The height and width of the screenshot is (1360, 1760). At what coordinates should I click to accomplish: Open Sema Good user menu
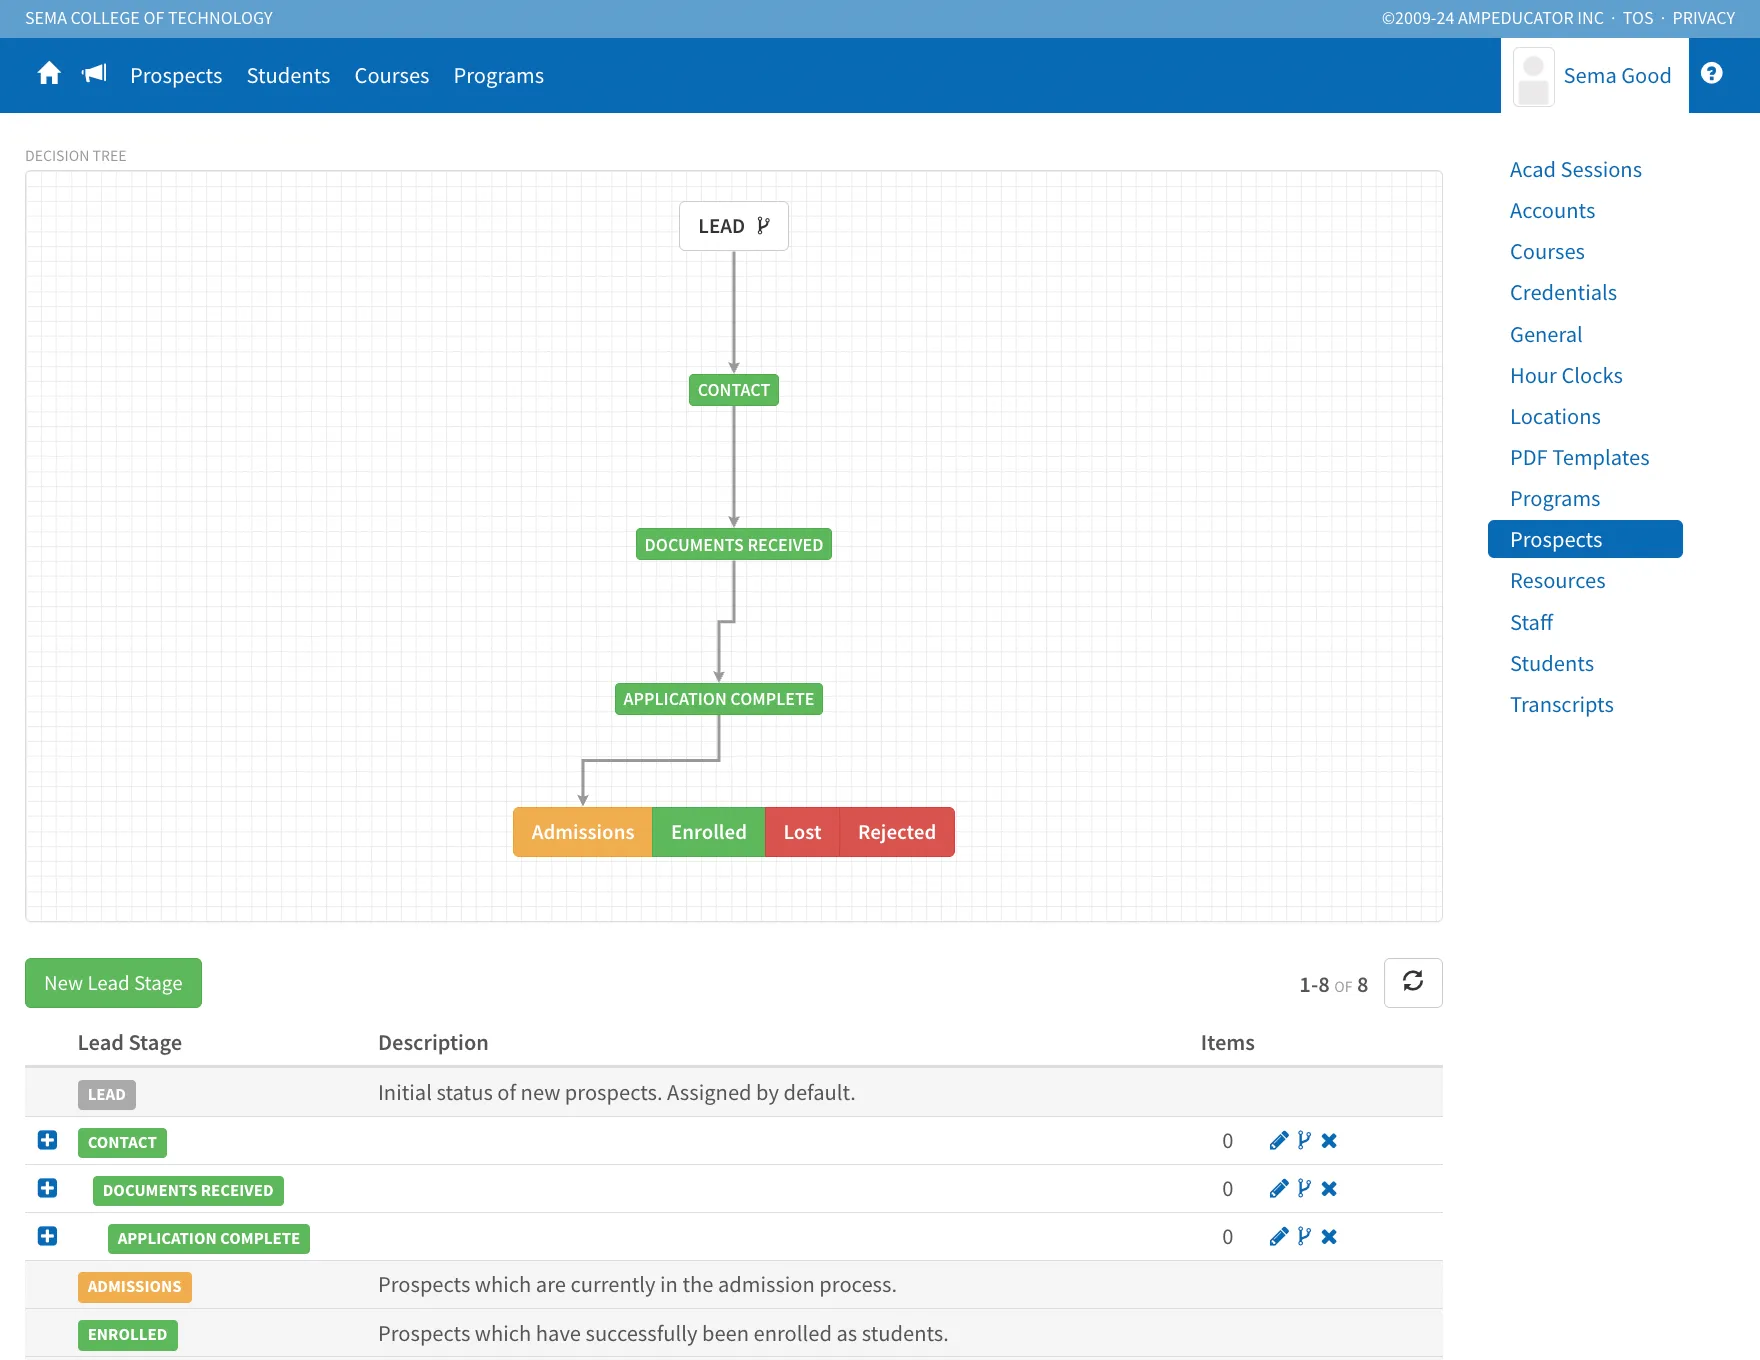(1594, 76)
